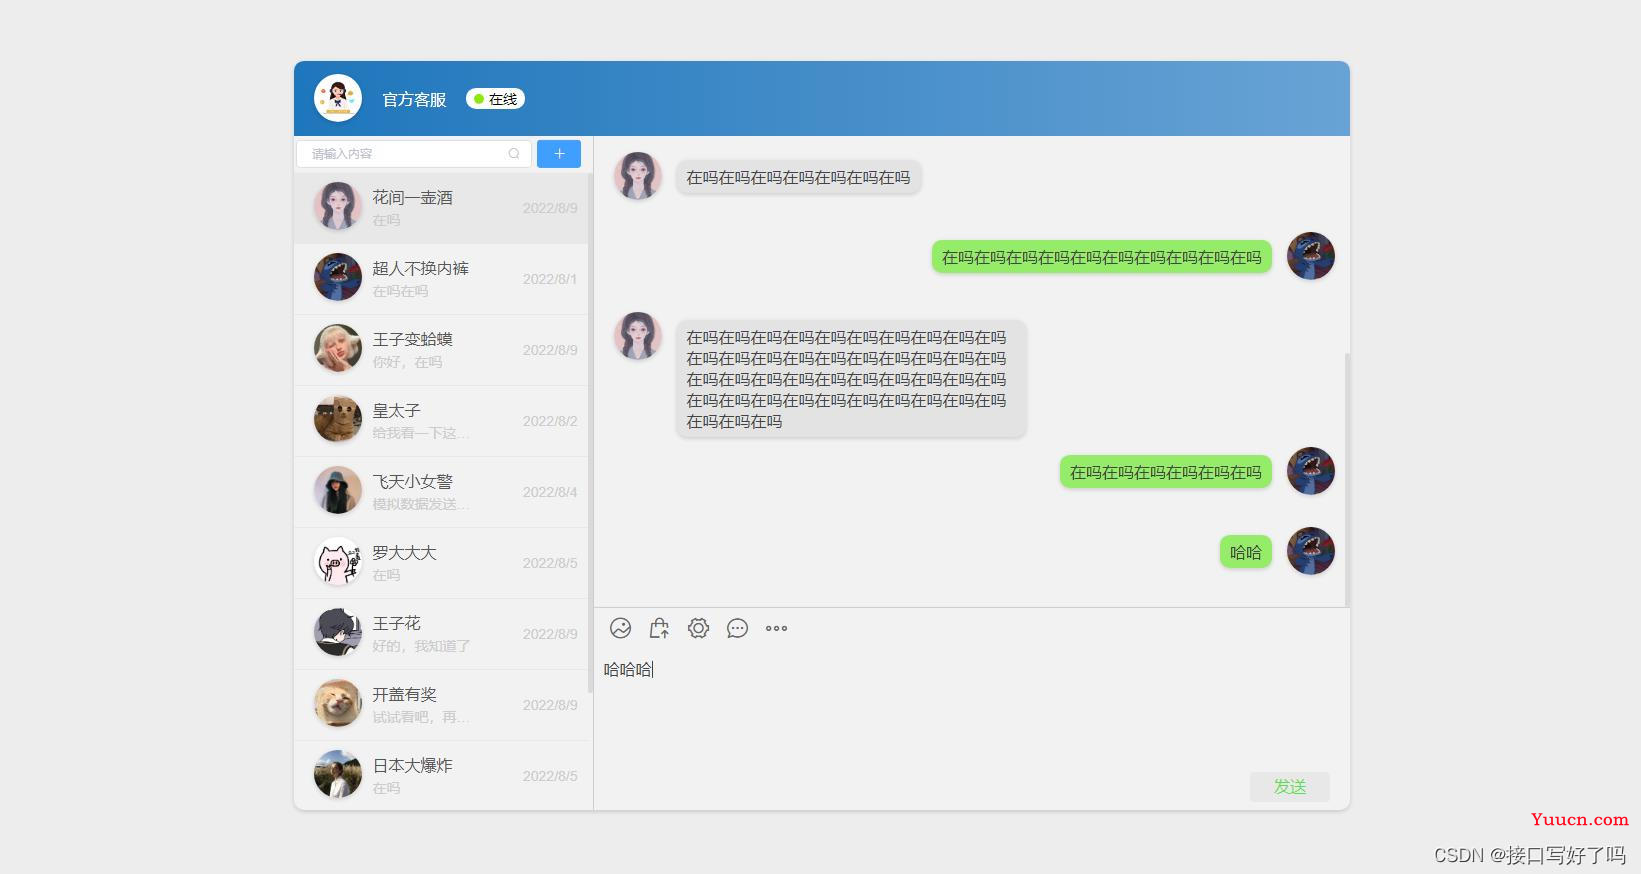Open the chat with 开盖有奖
The width and height of the screenshot is (1641, 874).
tap(441, 705)
